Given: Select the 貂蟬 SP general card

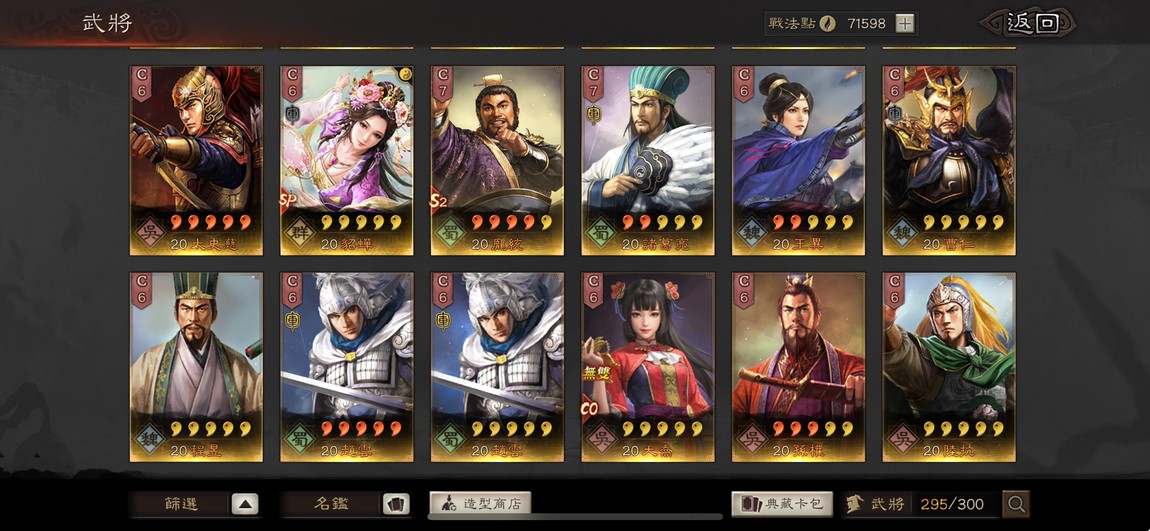Looking at the screenshot, I should pyautogui.click(x=347, y=161).
